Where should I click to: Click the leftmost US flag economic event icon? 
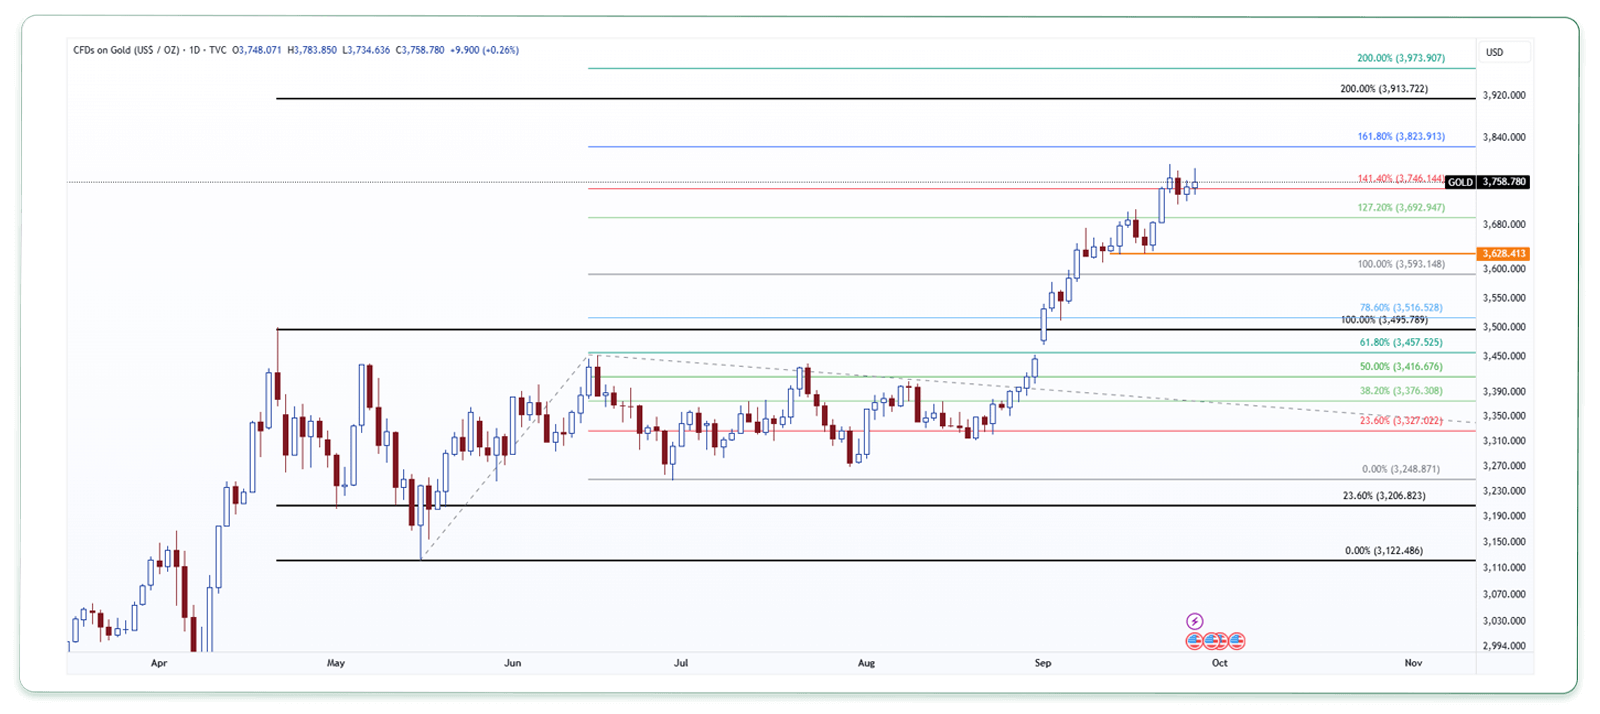click(x=1194, y=641)
